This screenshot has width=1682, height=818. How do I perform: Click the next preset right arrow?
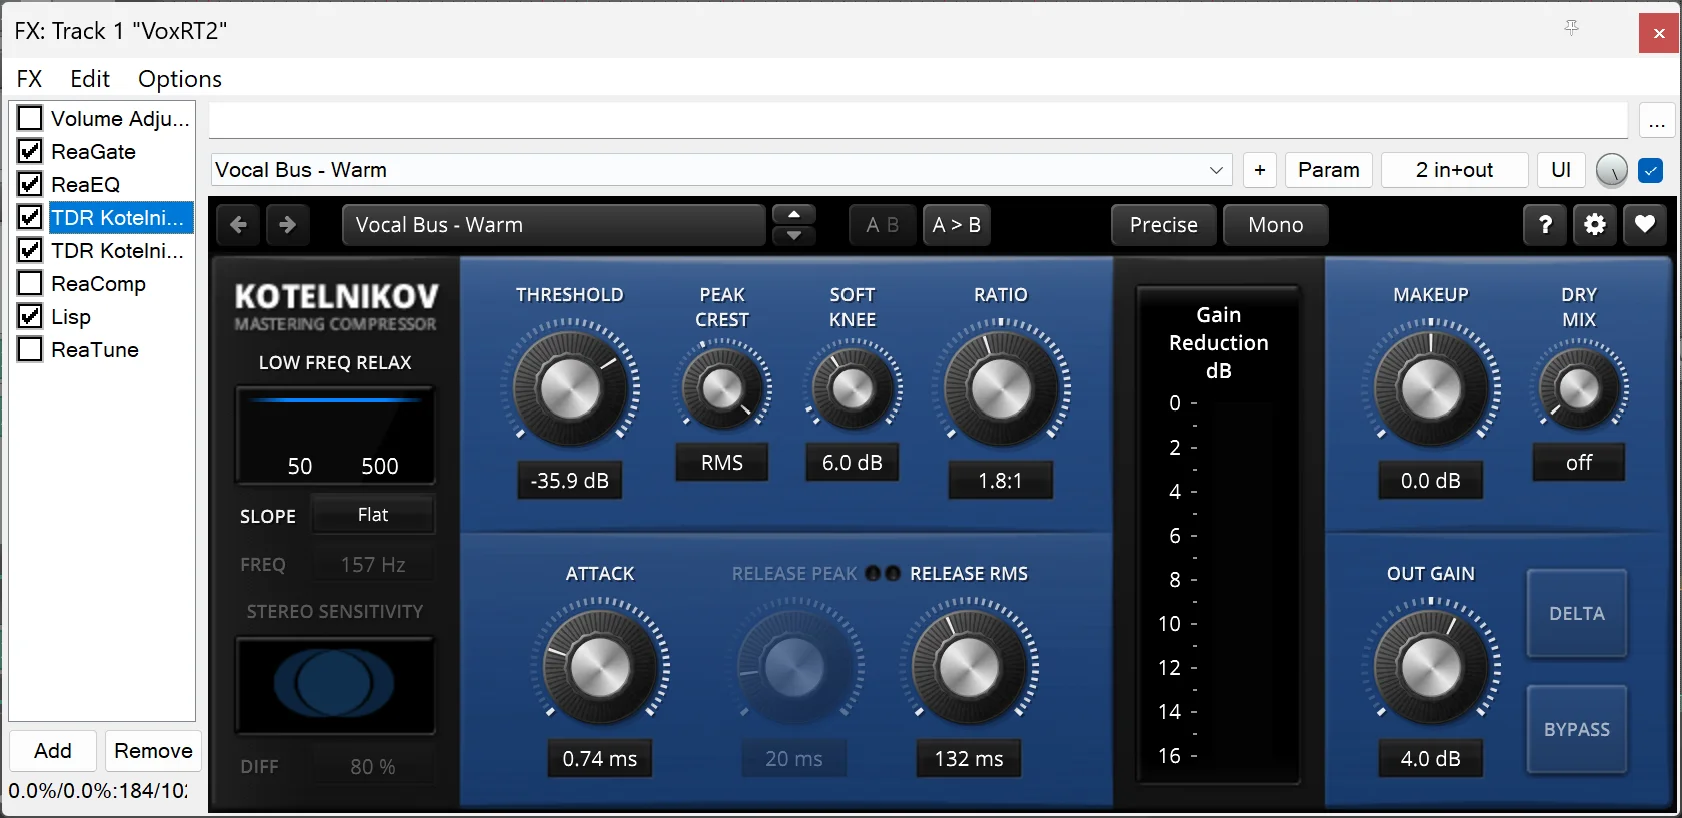[288, 225]
